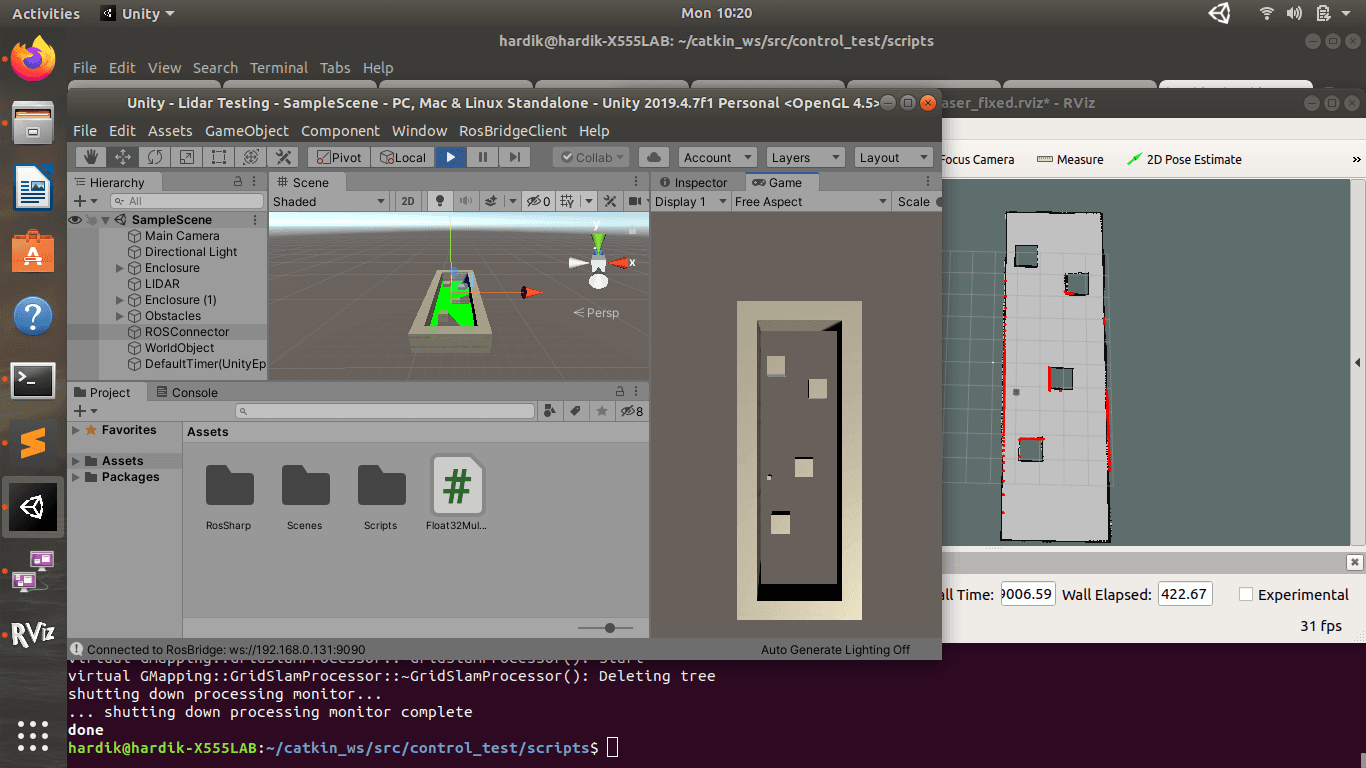1366x768 pixels.
Task: Open scene camera settings icon
Action: [x=633, y=201]
